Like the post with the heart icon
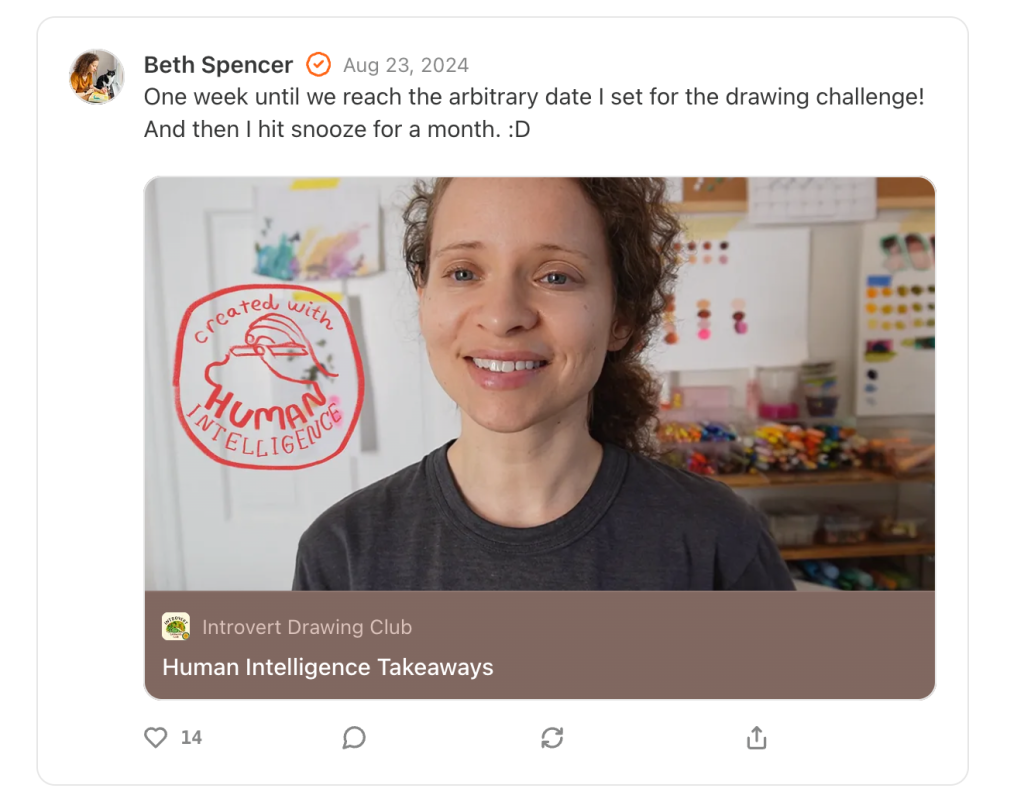 [x=156, y=738]
